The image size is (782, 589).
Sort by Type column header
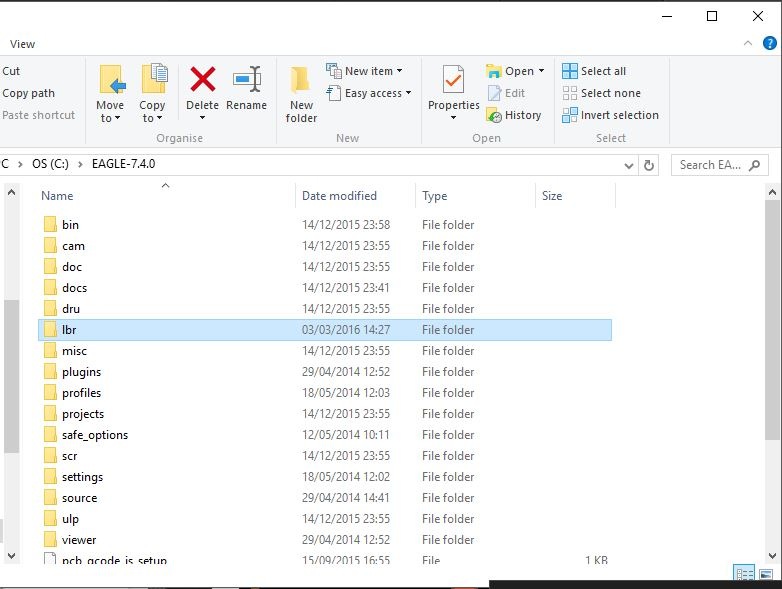[434, 196]
